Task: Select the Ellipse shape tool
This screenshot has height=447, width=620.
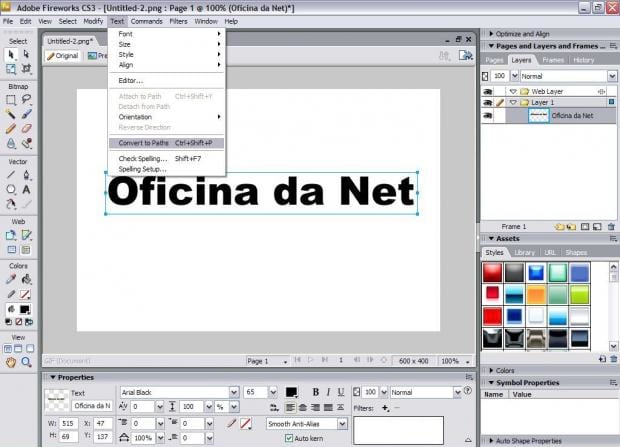Action: click(11, 189)
